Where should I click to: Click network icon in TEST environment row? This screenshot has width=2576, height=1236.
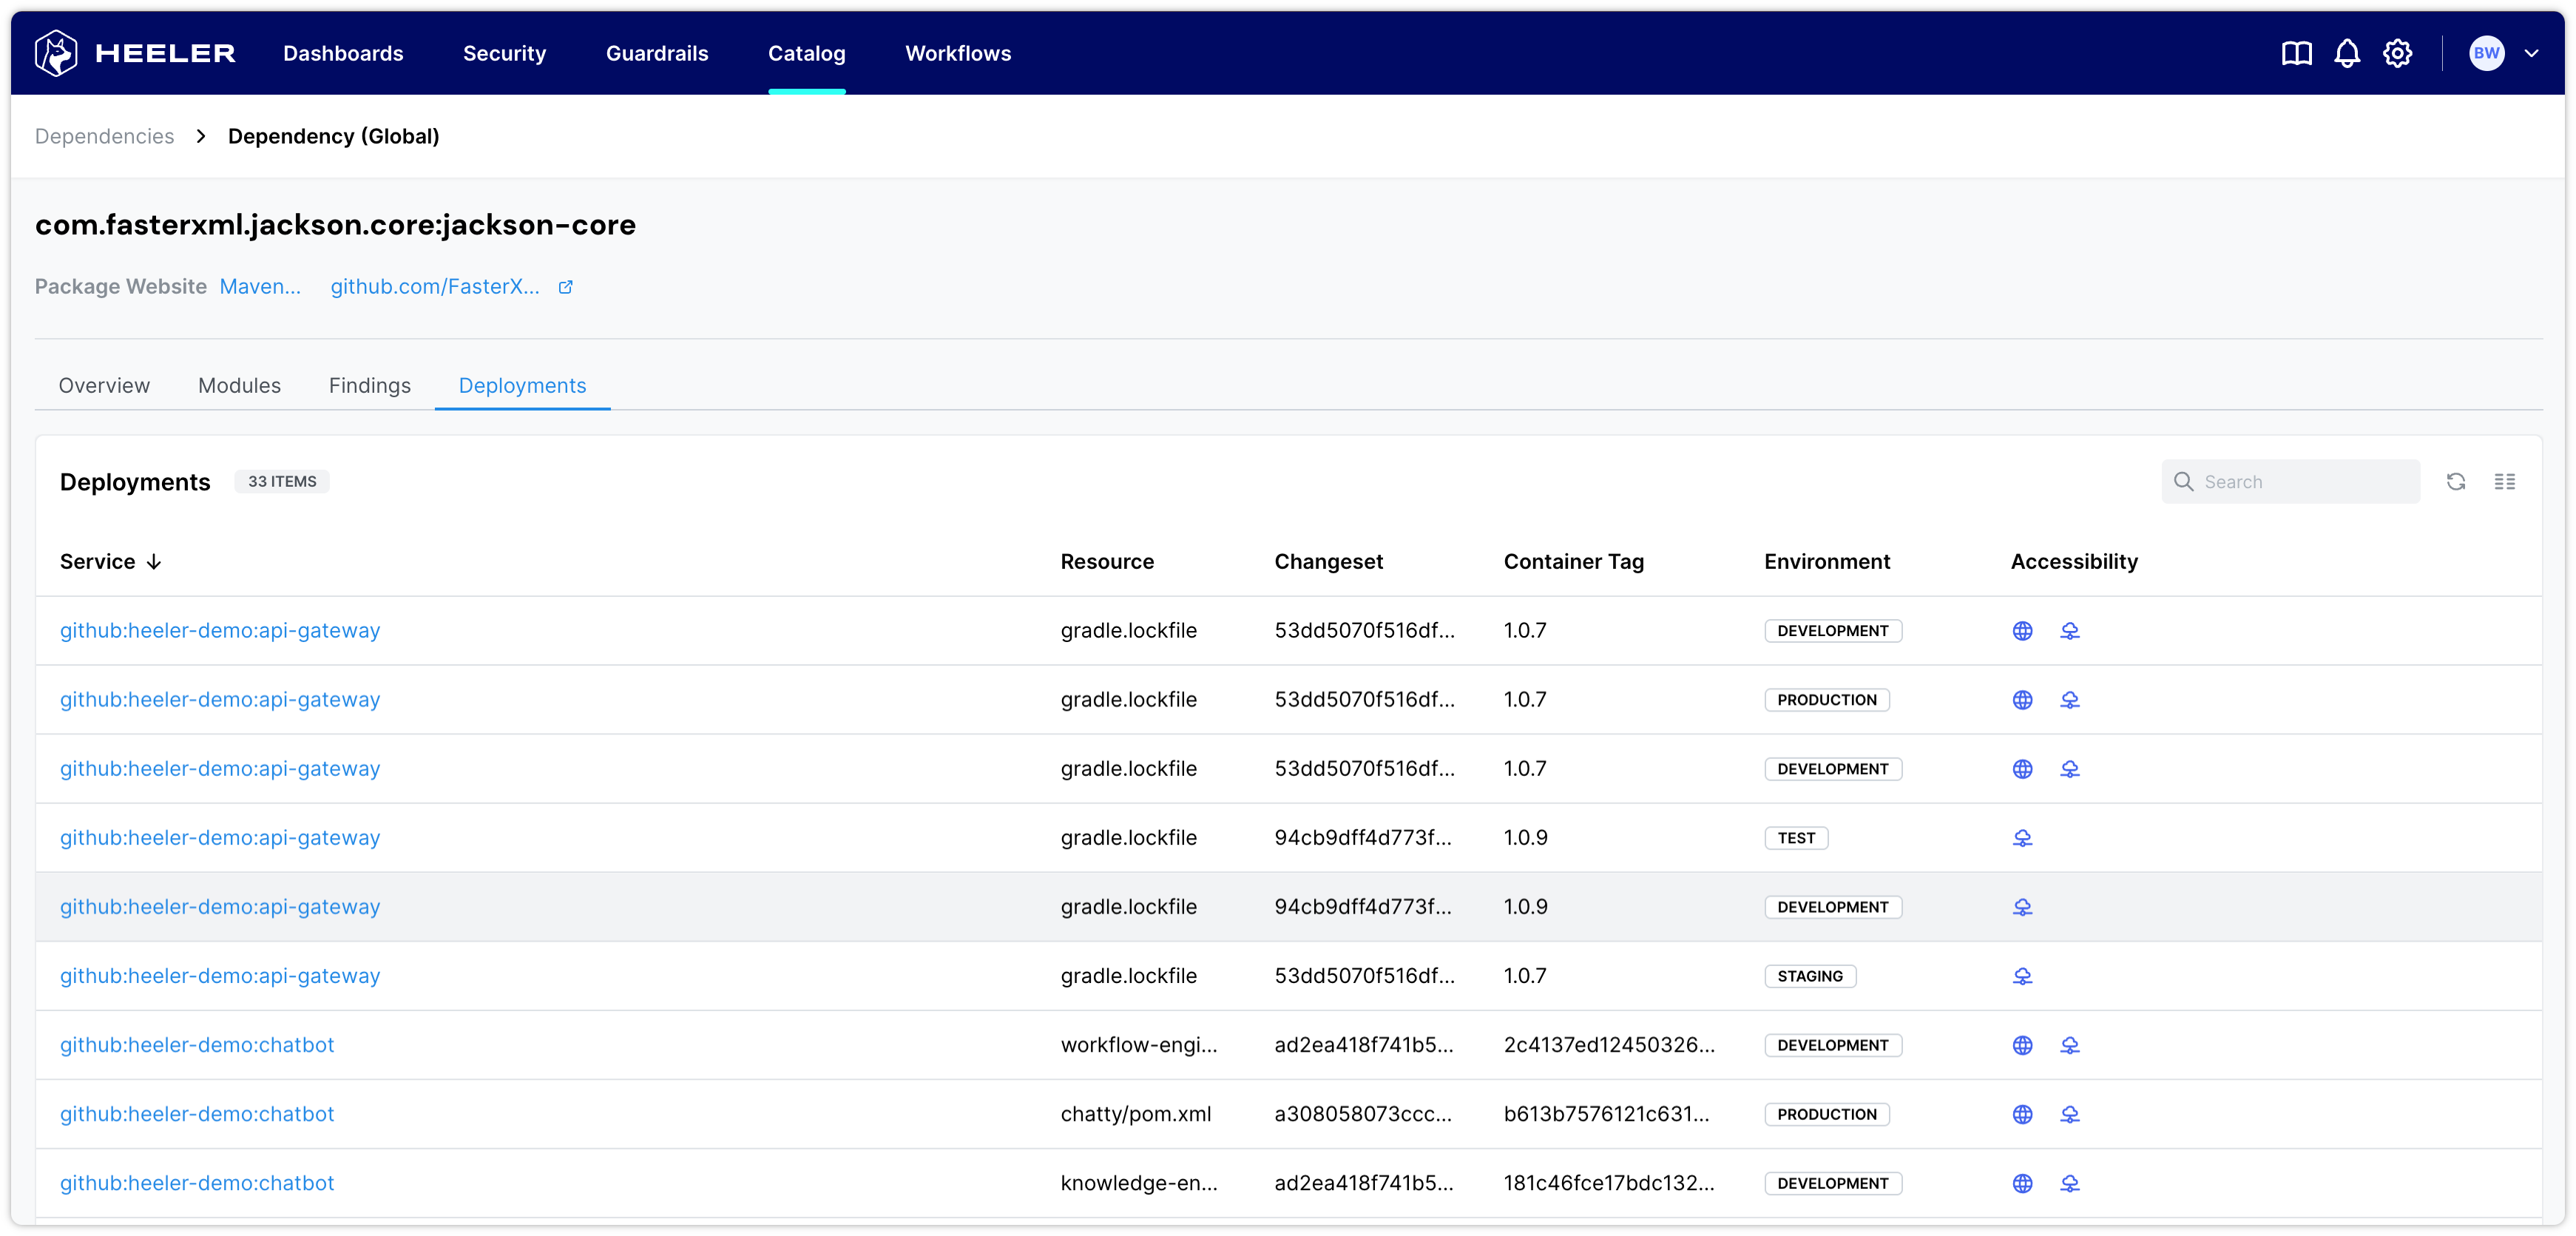pos(2022,838)
